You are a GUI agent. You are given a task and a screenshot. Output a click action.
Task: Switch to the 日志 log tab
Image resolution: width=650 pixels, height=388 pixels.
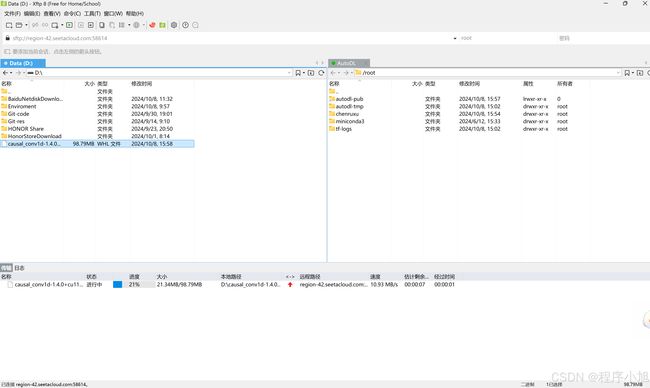click(x=19, y=268)
